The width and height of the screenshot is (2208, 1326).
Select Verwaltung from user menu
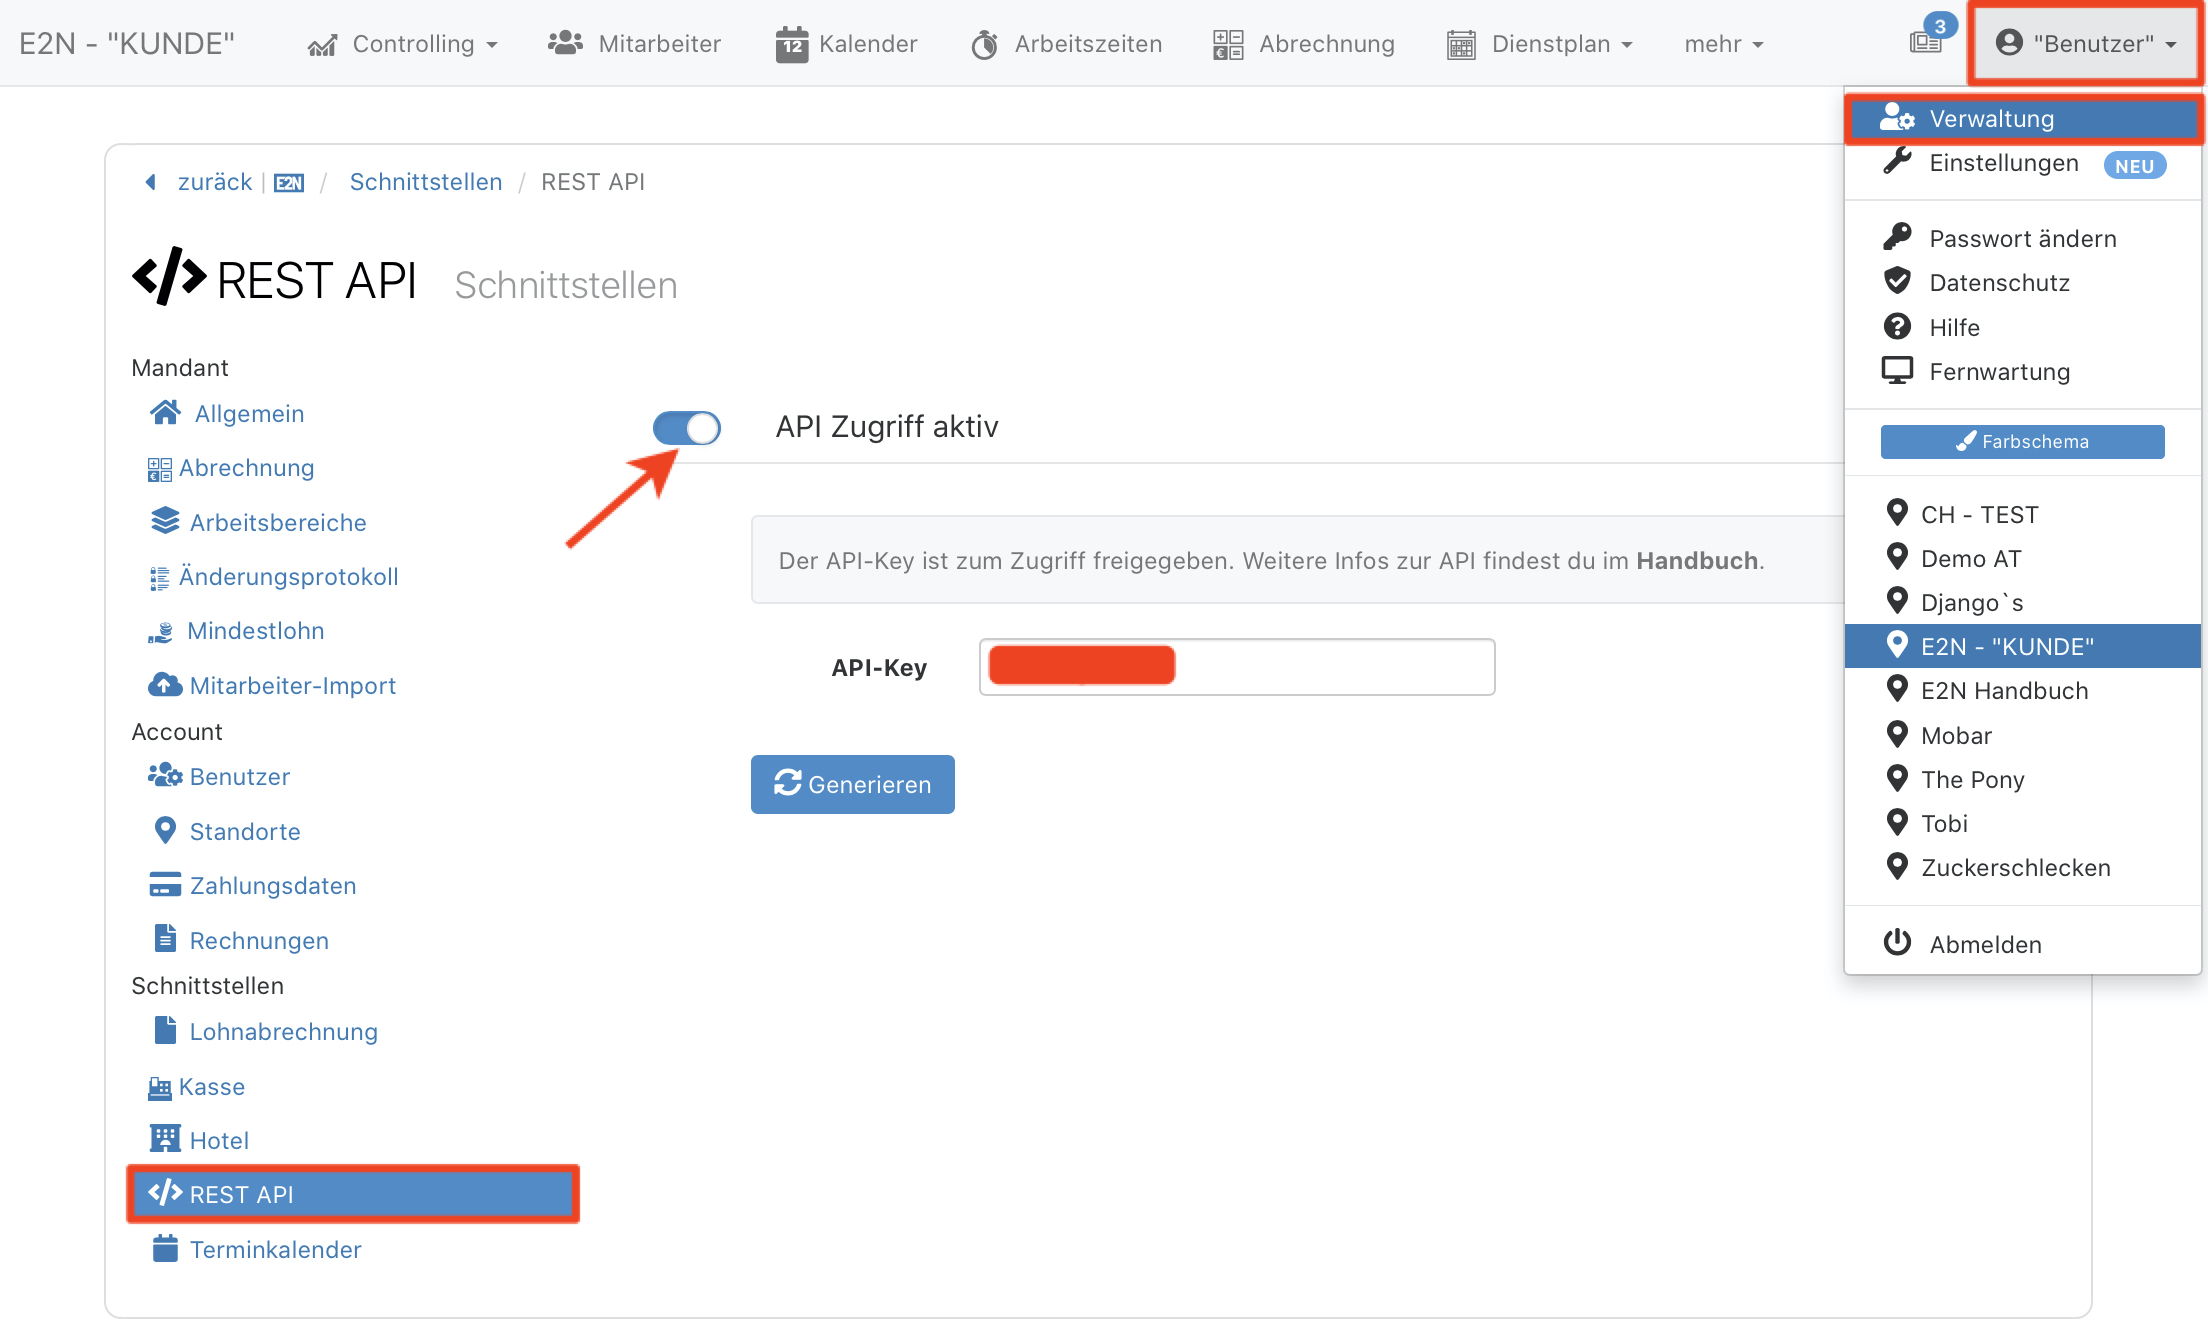[x=2025, y=117]
